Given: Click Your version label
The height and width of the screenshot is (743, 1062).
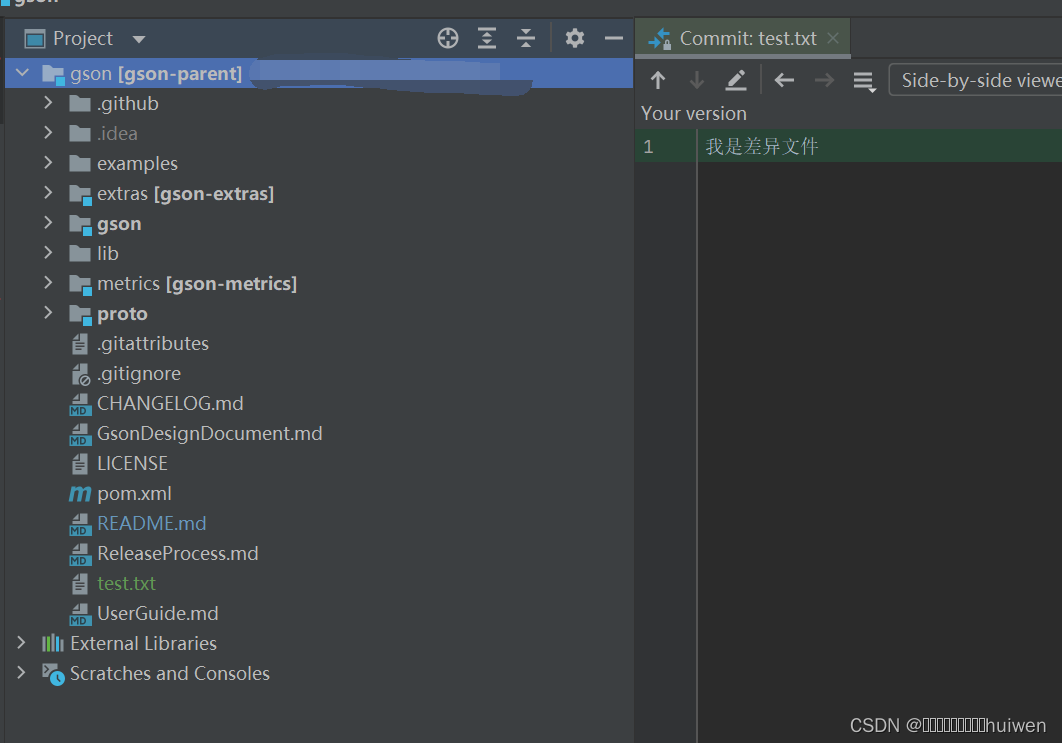Looking at the screenshot, I should pos(694,113).
